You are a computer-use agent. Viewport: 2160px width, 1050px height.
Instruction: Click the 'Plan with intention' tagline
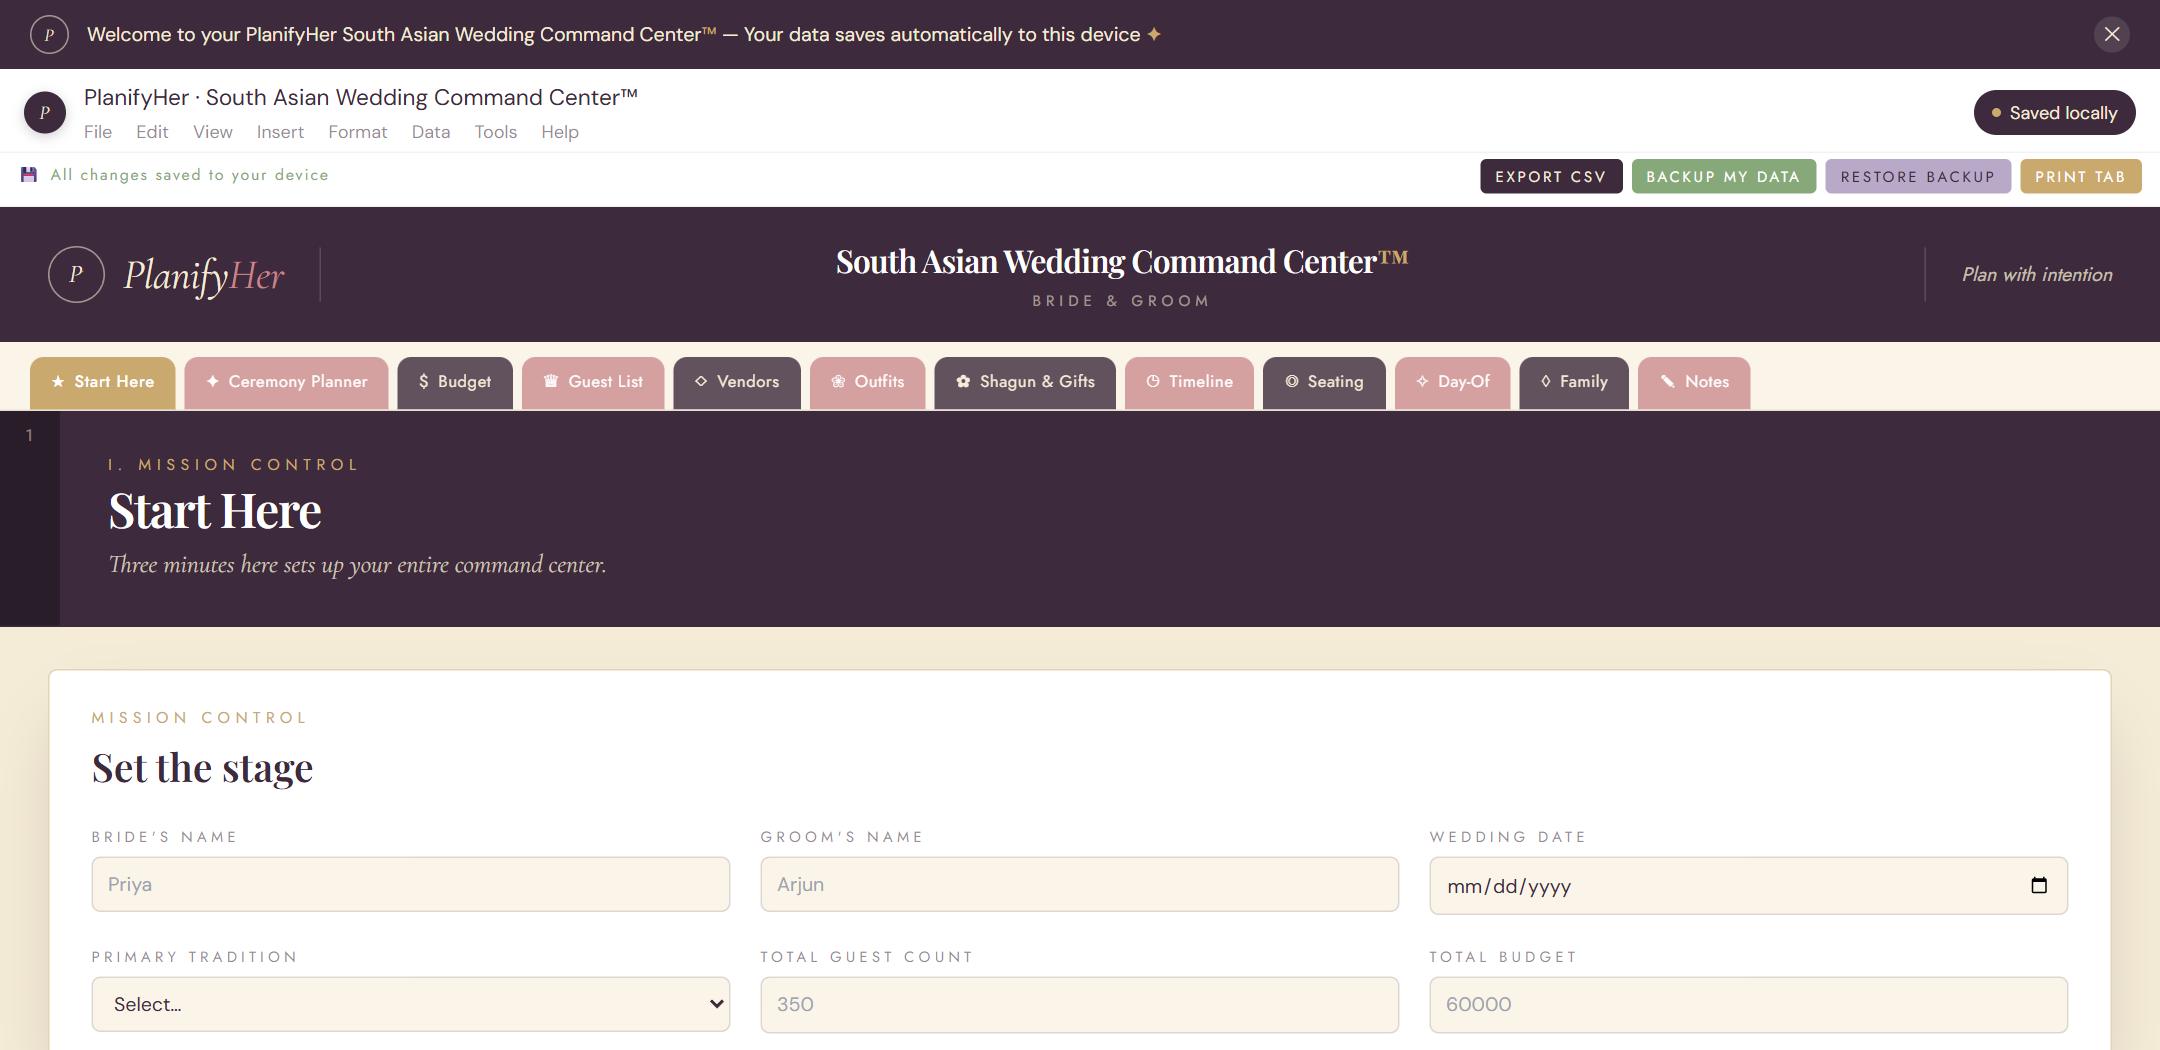2037,275
